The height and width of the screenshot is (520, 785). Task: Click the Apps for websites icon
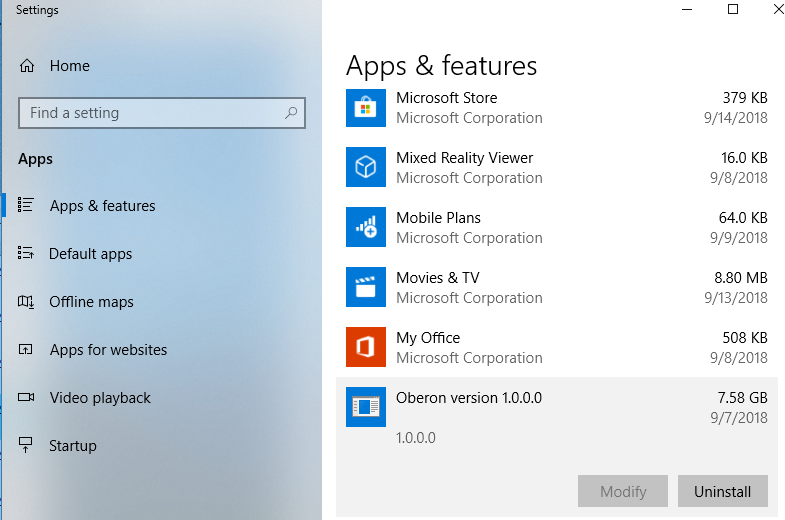(x=26, y=349)
